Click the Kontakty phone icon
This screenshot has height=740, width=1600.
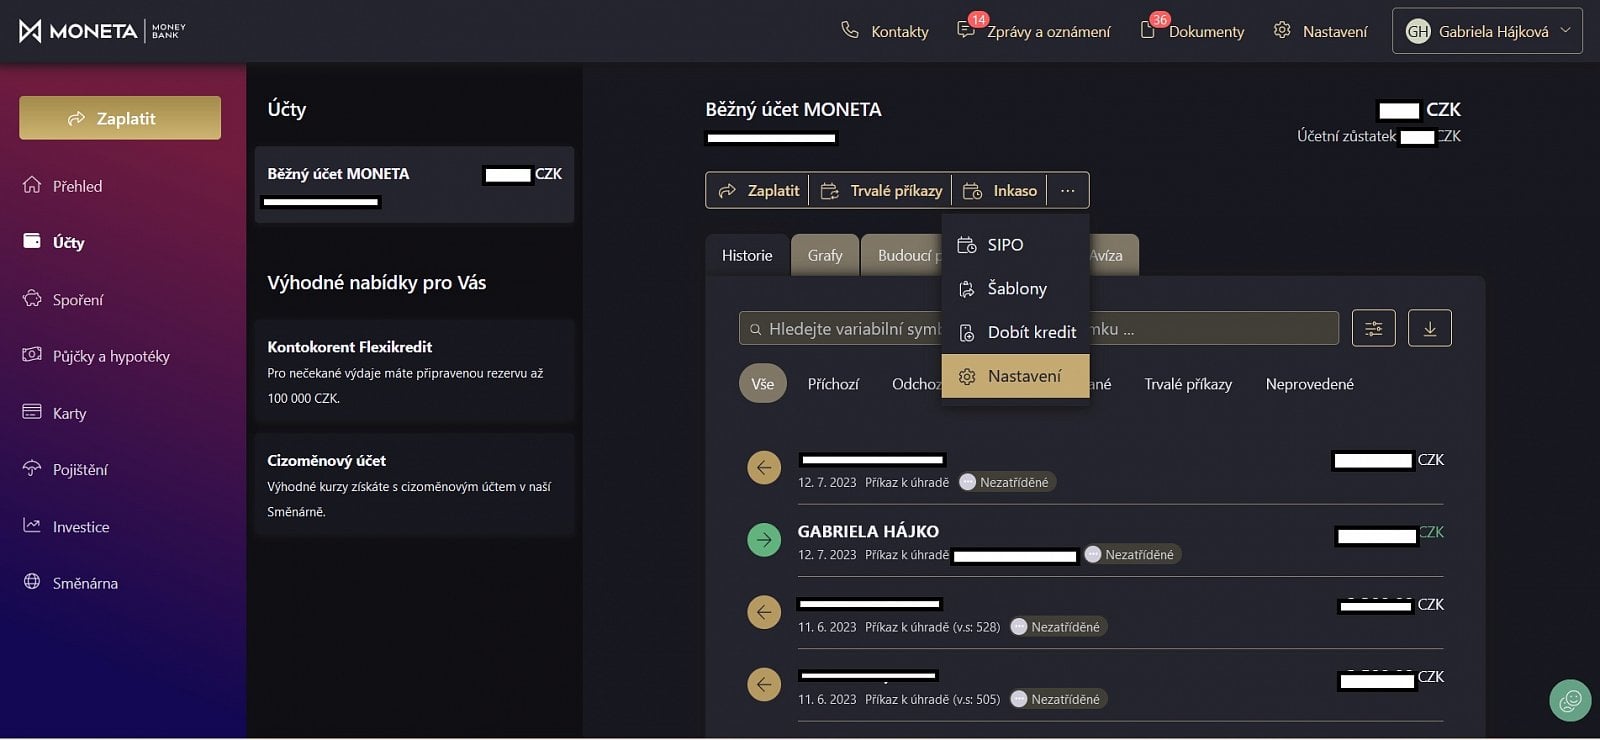(849, 30)
